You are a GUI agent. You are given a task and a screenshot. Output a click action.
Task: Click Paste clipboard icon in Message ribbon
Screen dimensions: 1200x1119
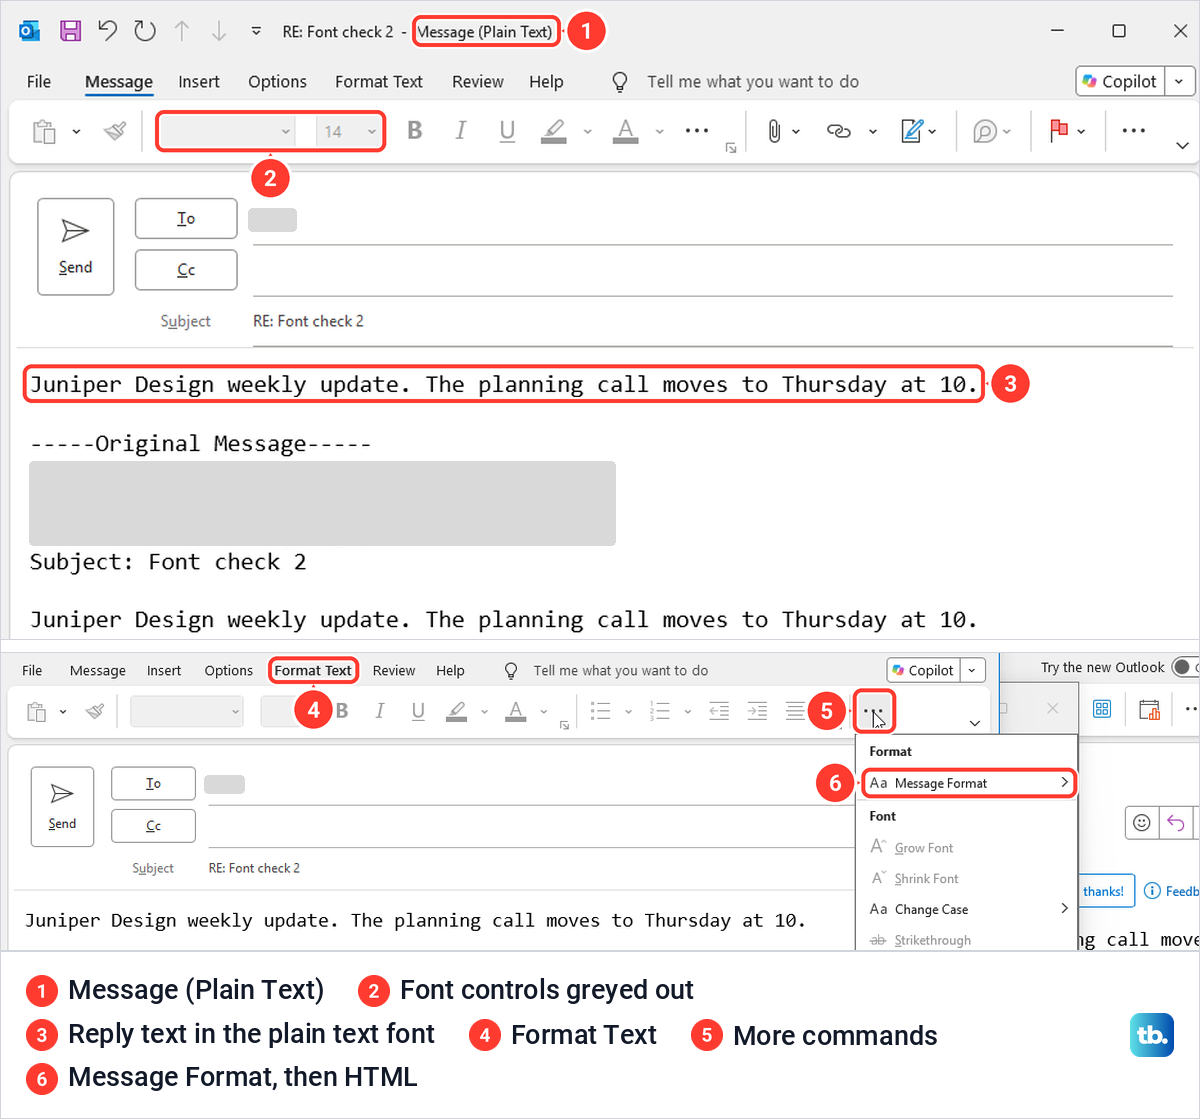[x=44, y=131]
